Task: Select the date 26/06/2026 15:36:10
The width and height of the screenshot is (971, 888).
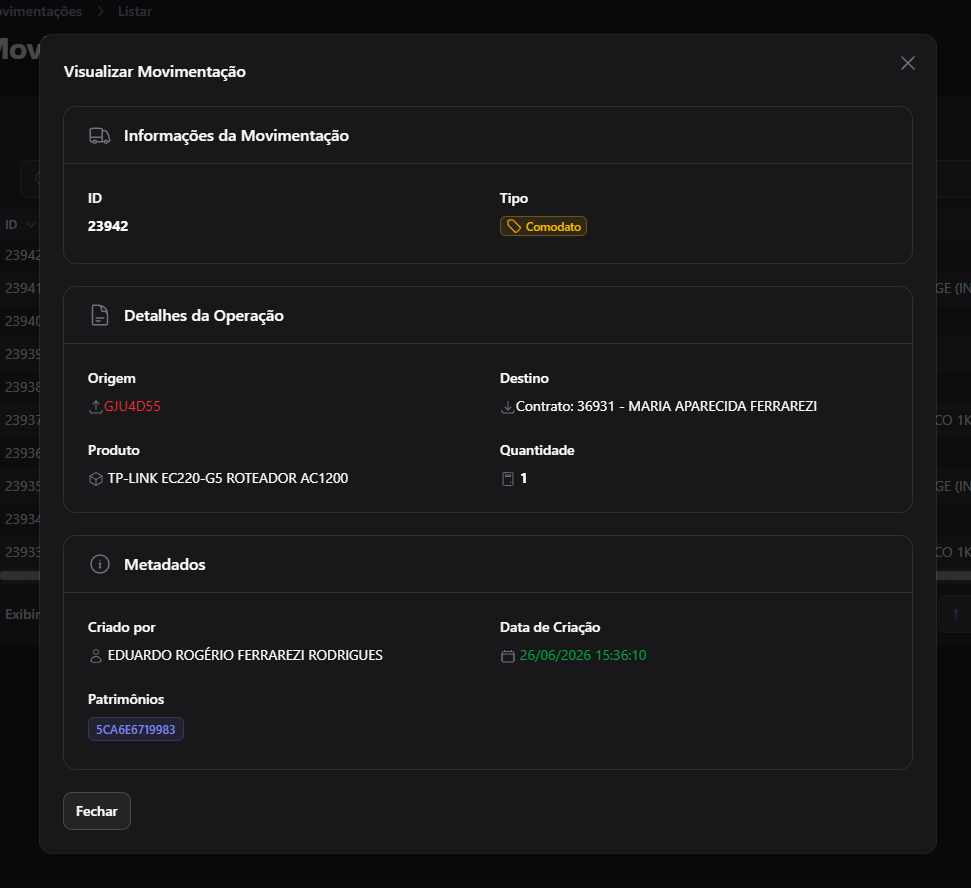Action: pyautogui.click(x=583, y=655)
